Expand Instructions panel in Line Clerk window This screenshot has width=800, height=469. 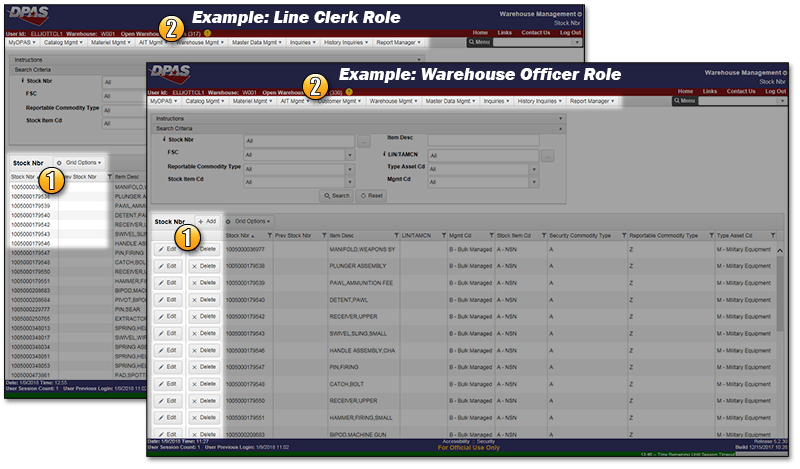[x=419, y=60]
